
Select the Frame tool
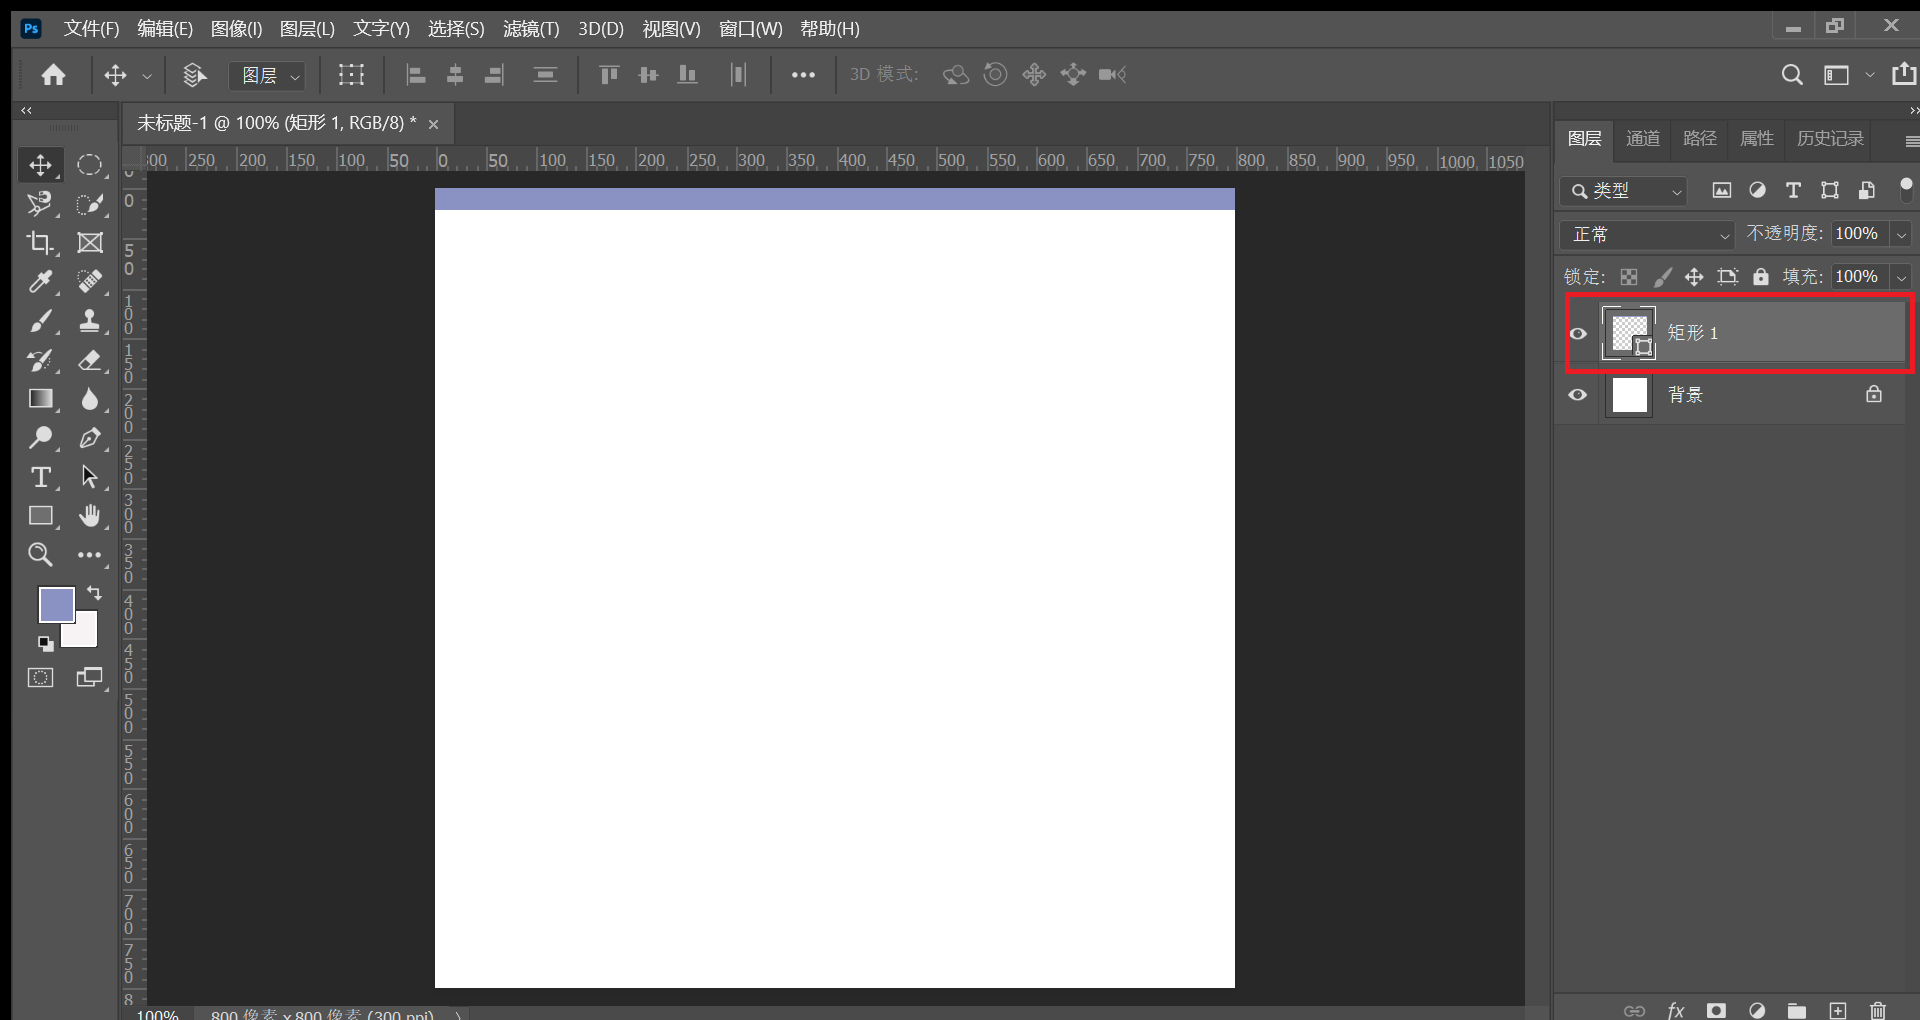coord(90,243)
